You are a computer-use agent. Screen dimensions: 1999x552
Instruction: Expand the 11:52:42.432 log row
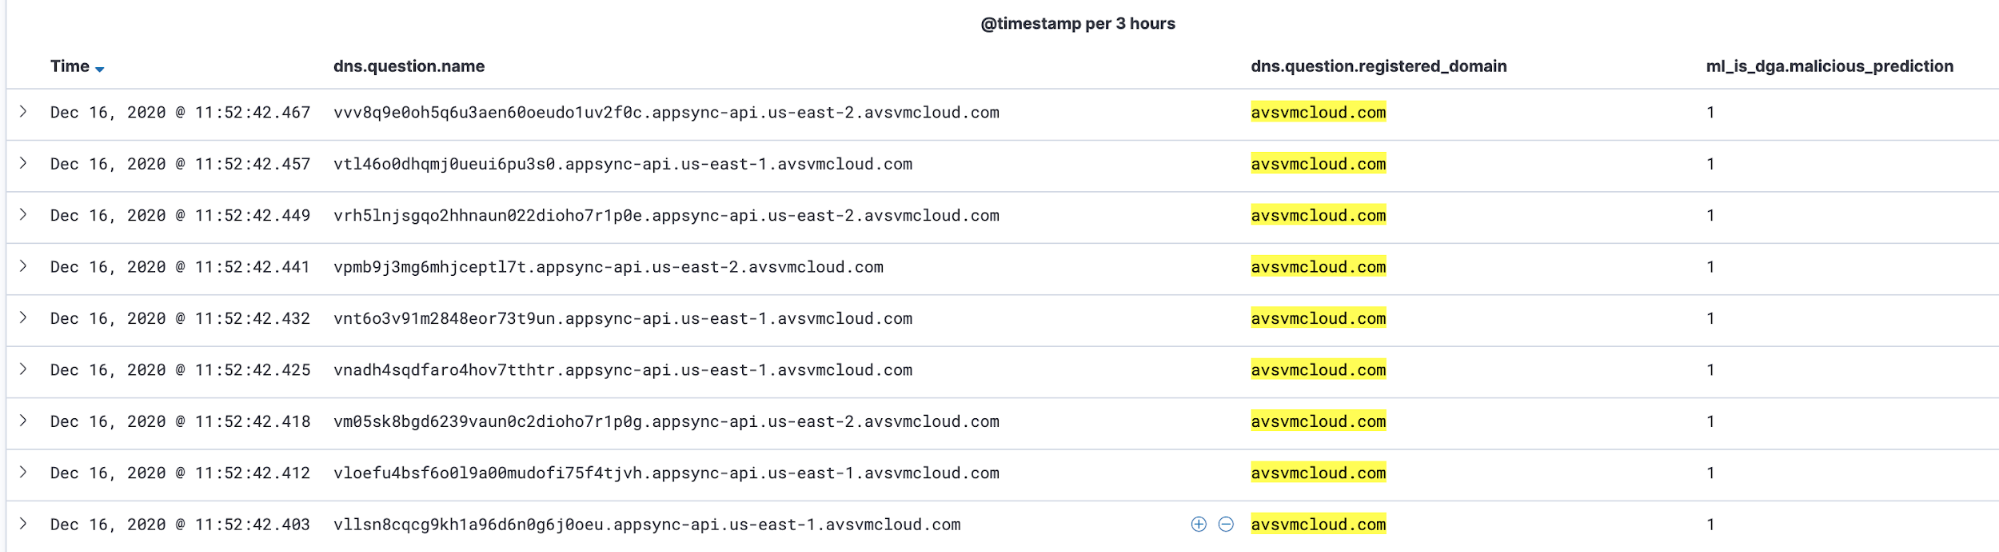23,318
